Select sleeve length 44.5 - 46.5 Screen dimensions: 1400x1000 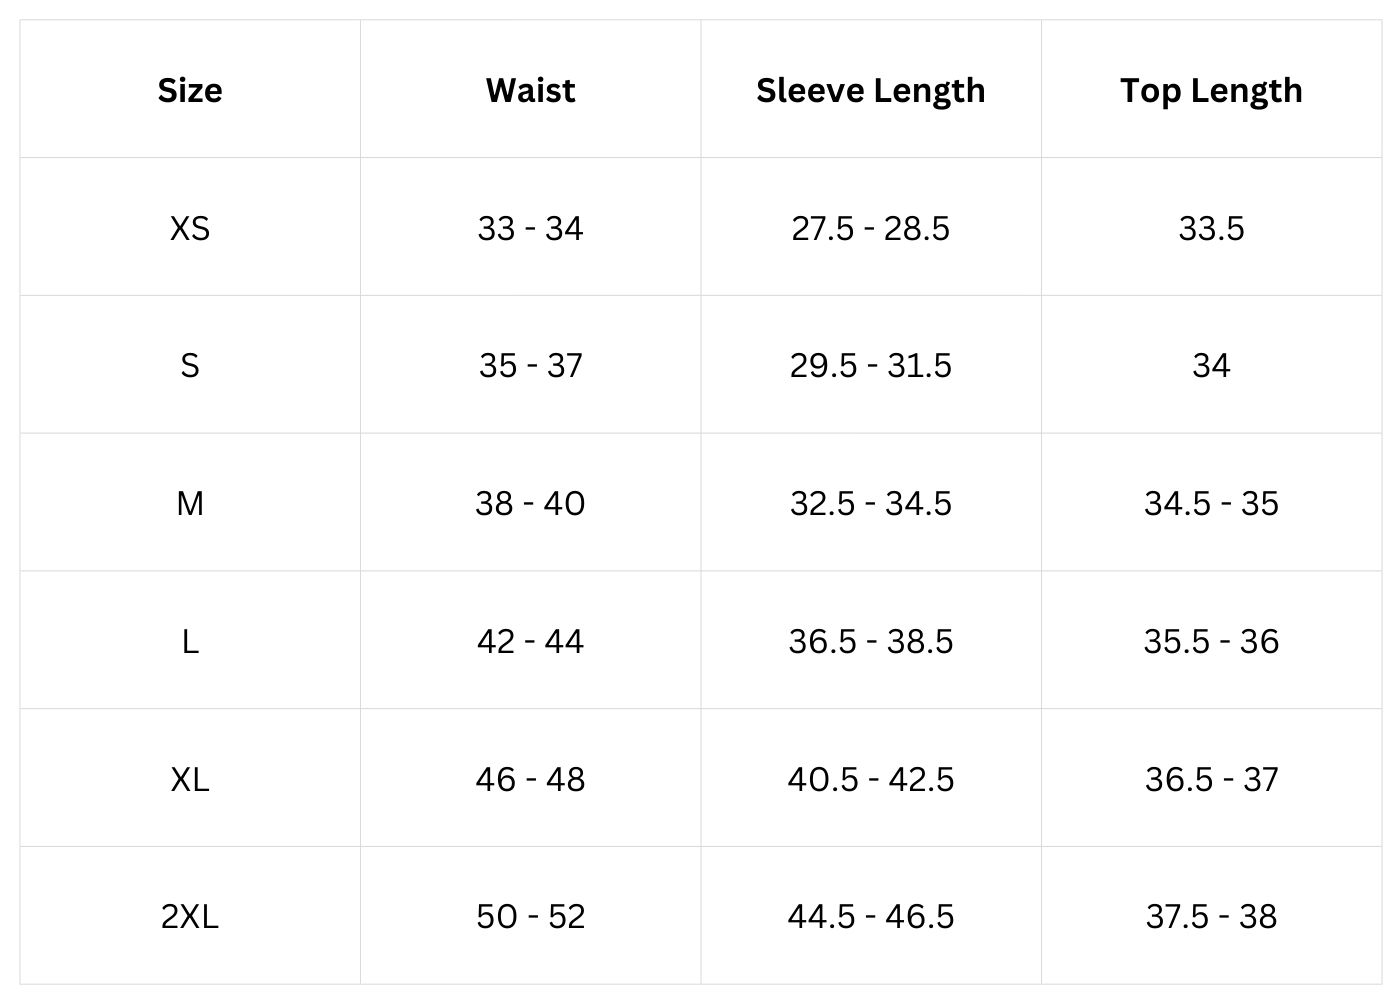870,916
